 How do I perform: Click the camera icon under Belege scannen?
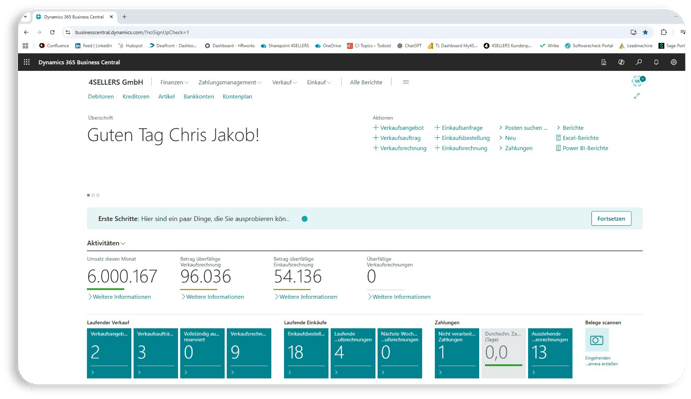(597, 340)
